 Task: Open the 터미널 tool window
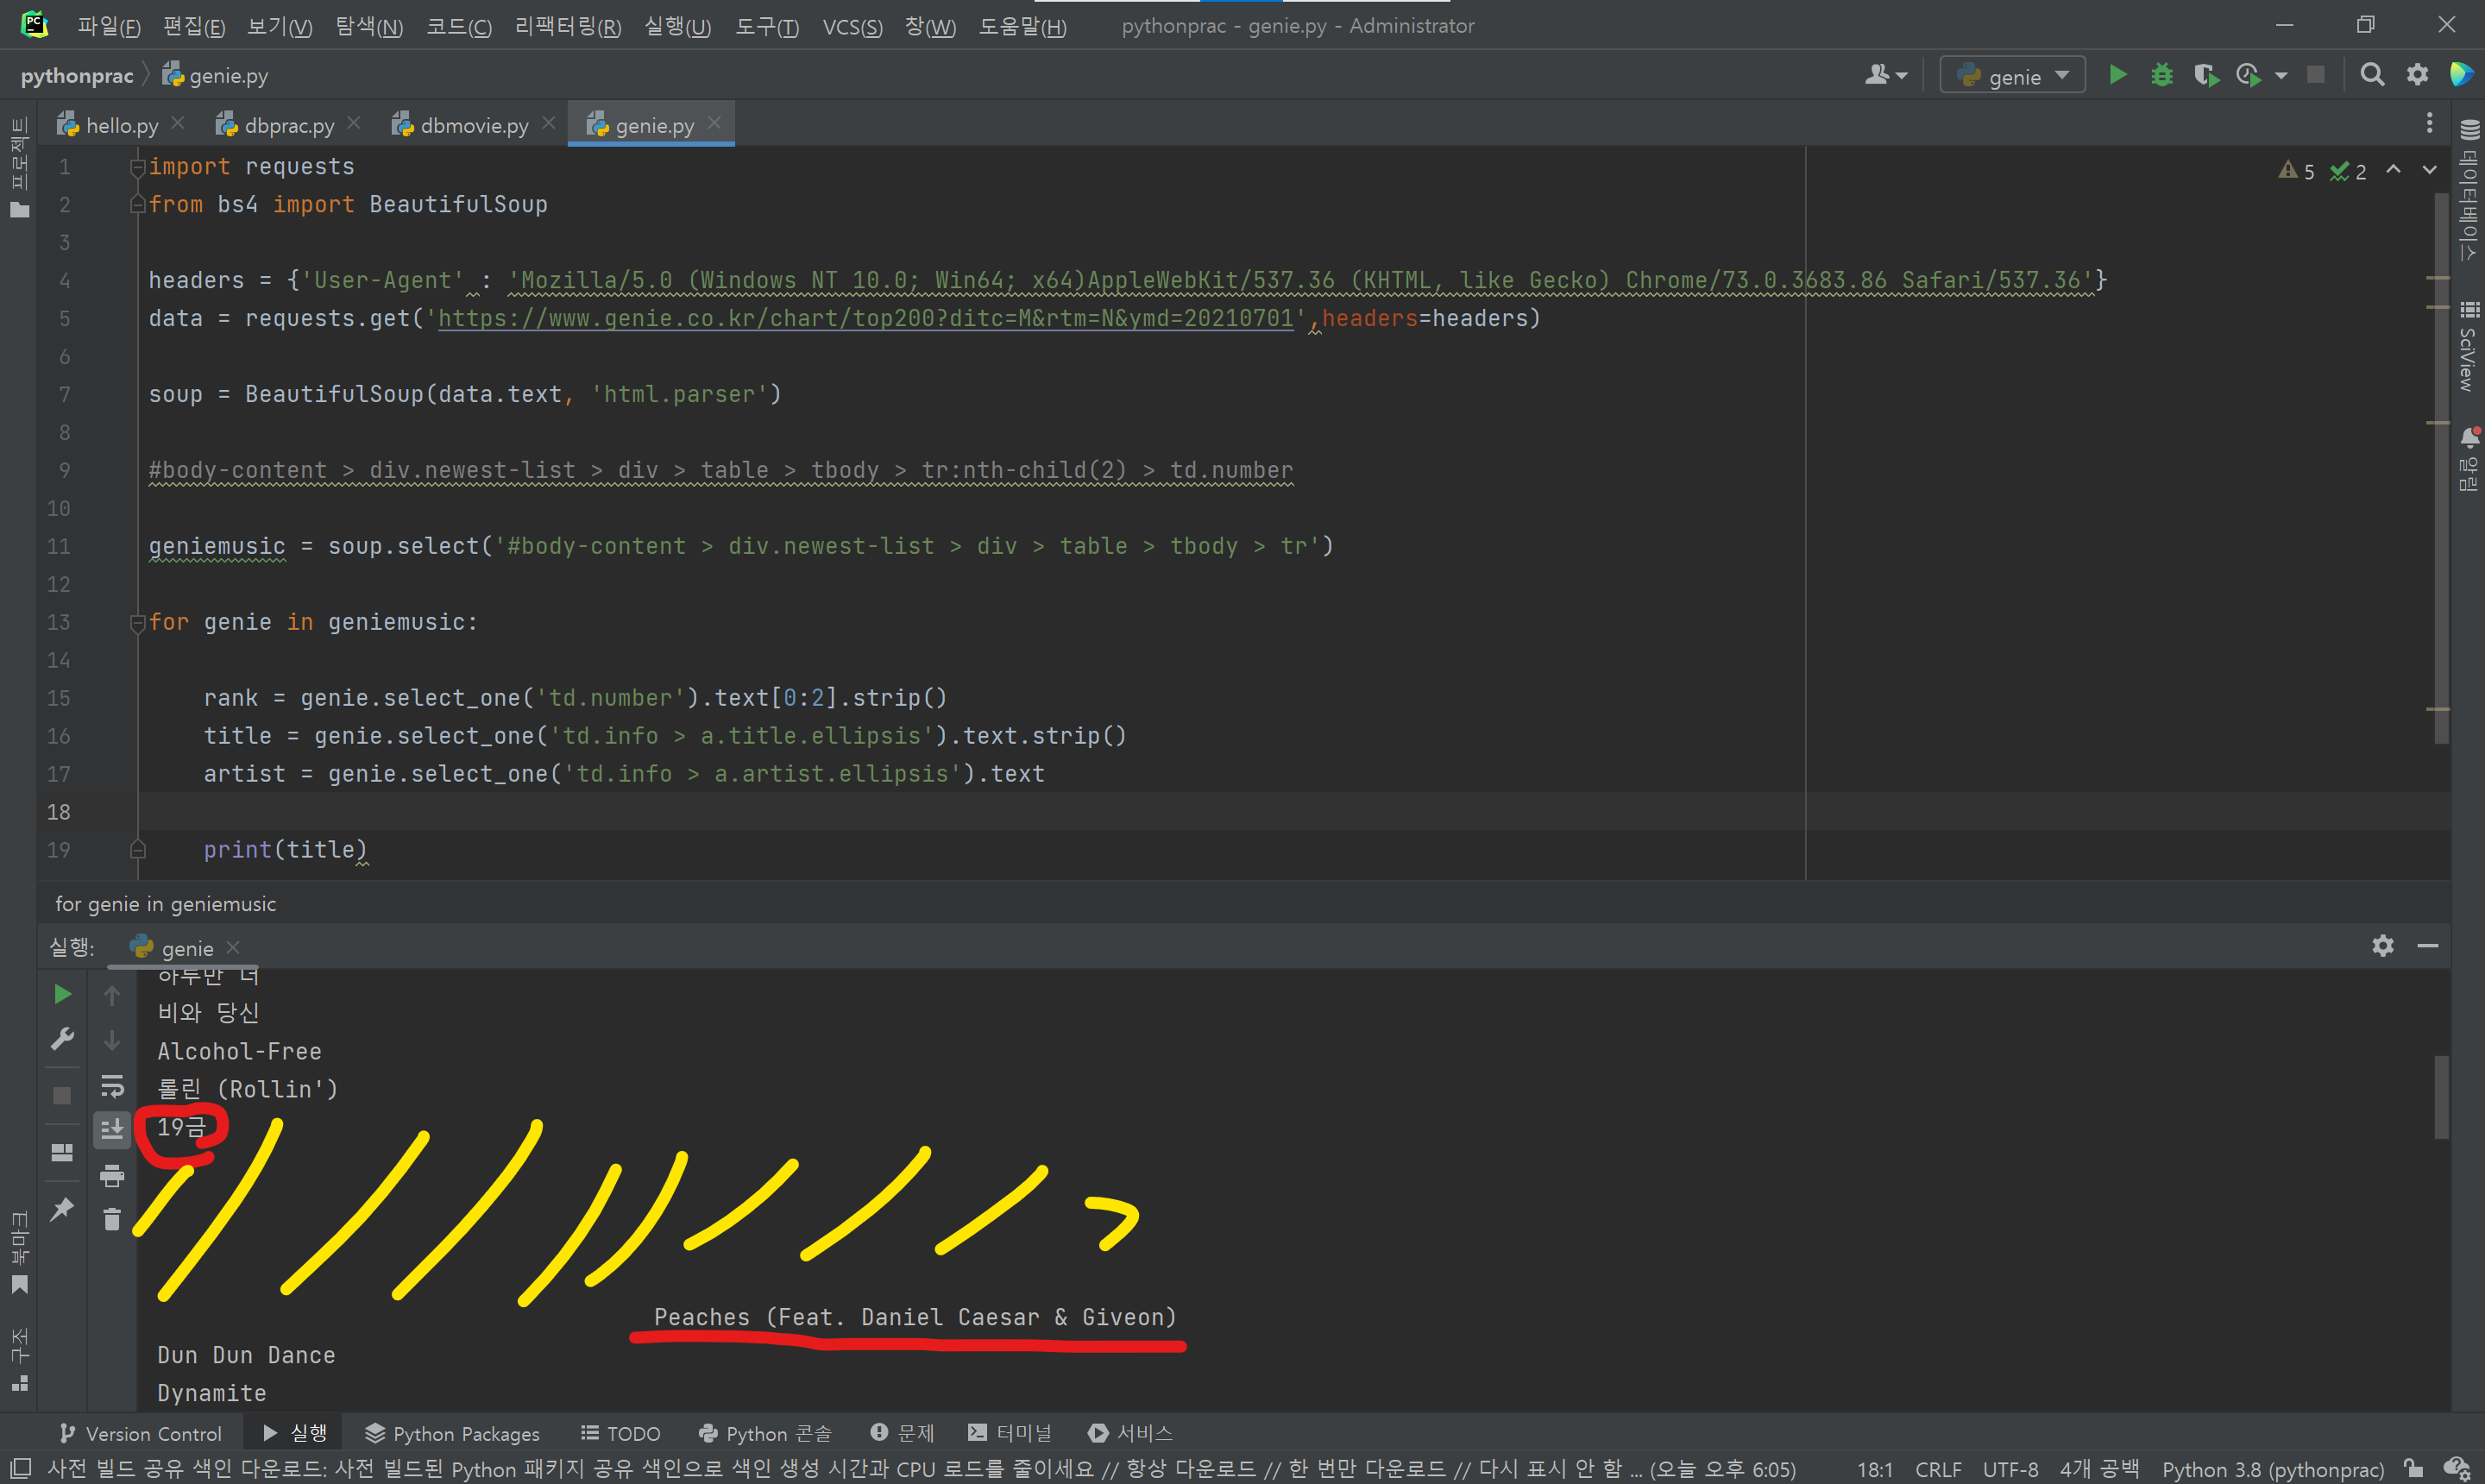click(1009, 1433)
